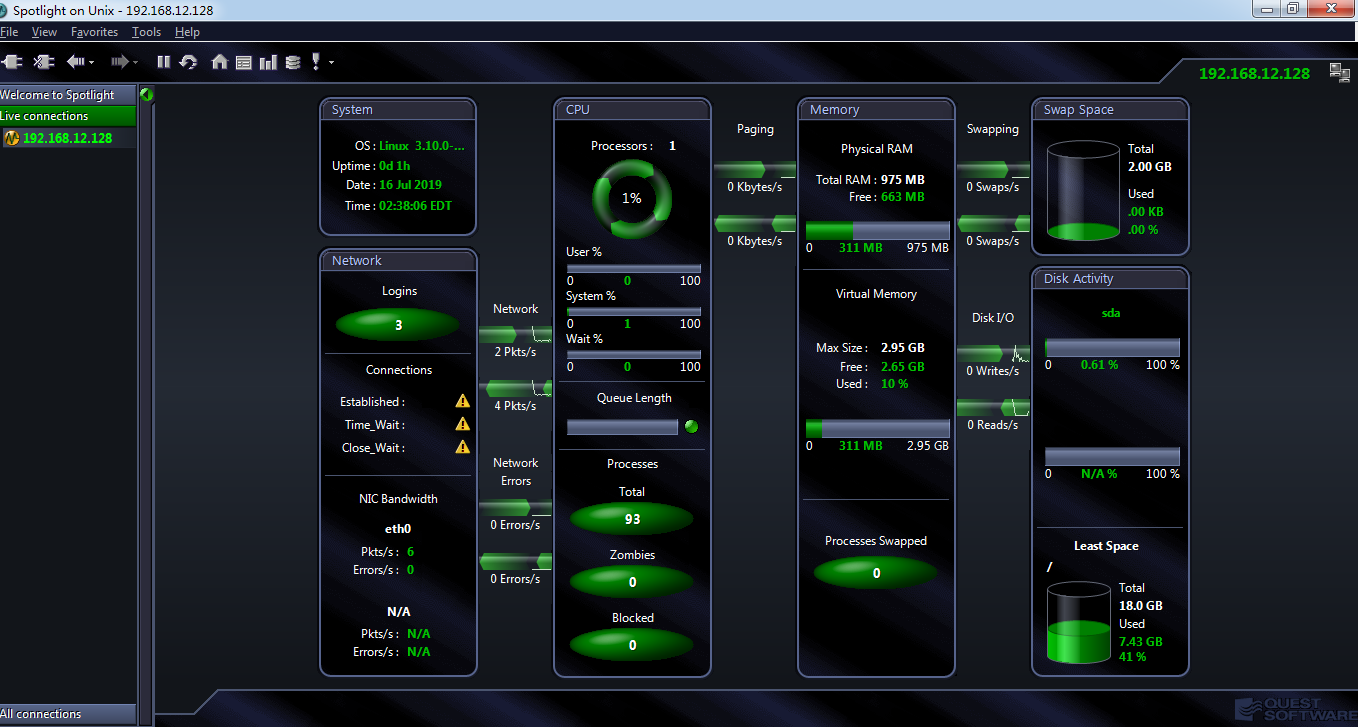Click the Connect plug icon in toolbar

(13, 62)
